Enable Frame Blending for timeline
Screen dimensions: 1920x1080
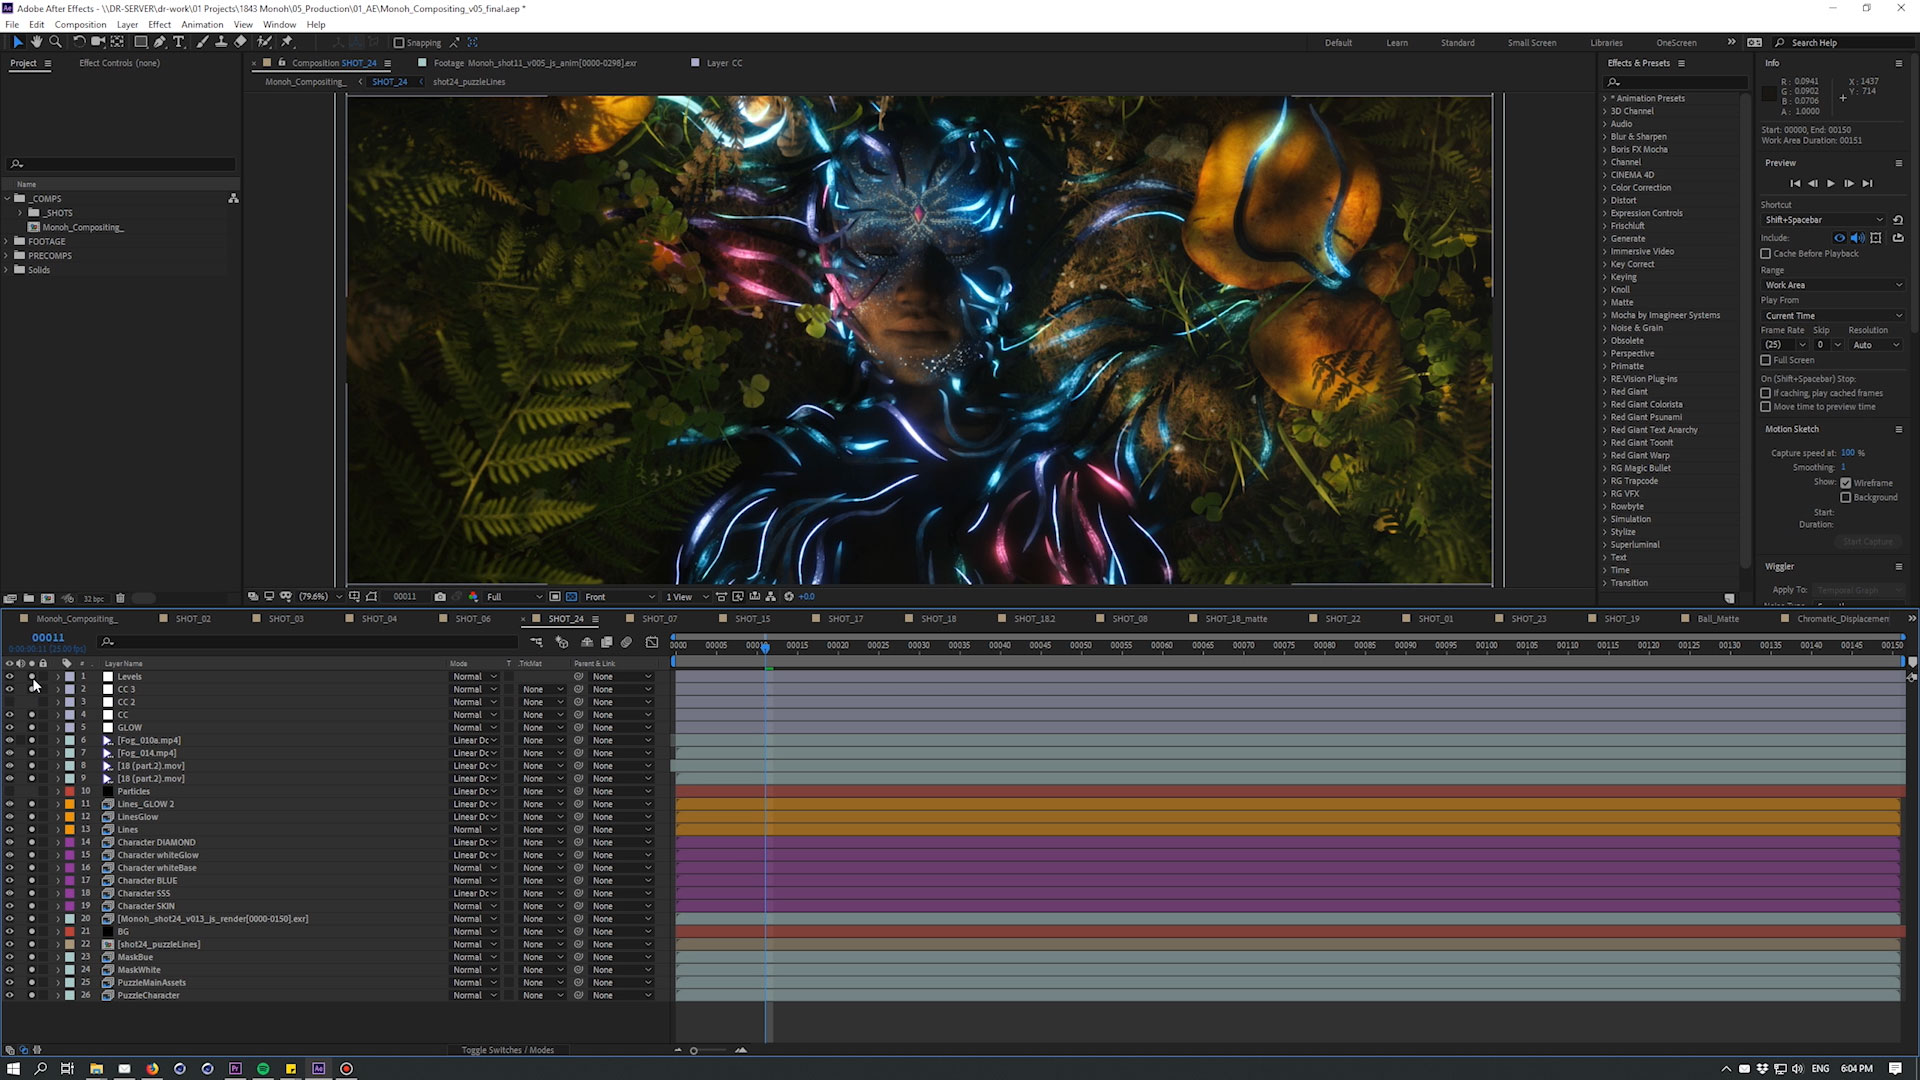606,642
